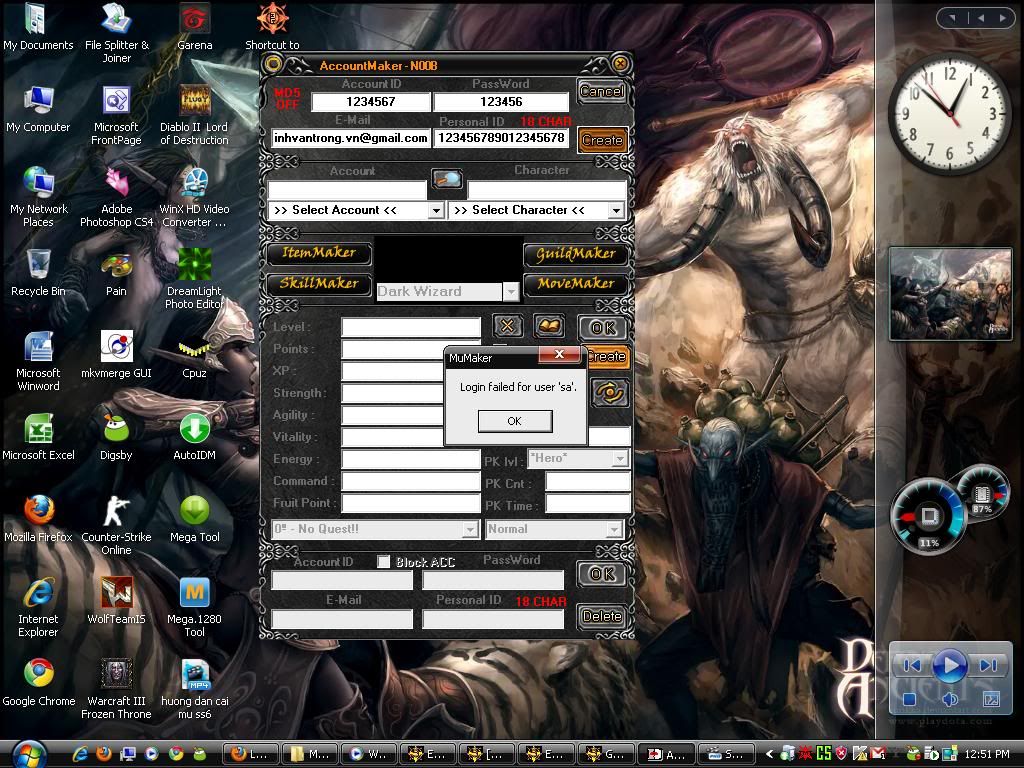The height and width of the screenshot is (768, 1024).
Task: Open File Splitter & Joiner desktop icon
Action: click(x=117, y=33)
